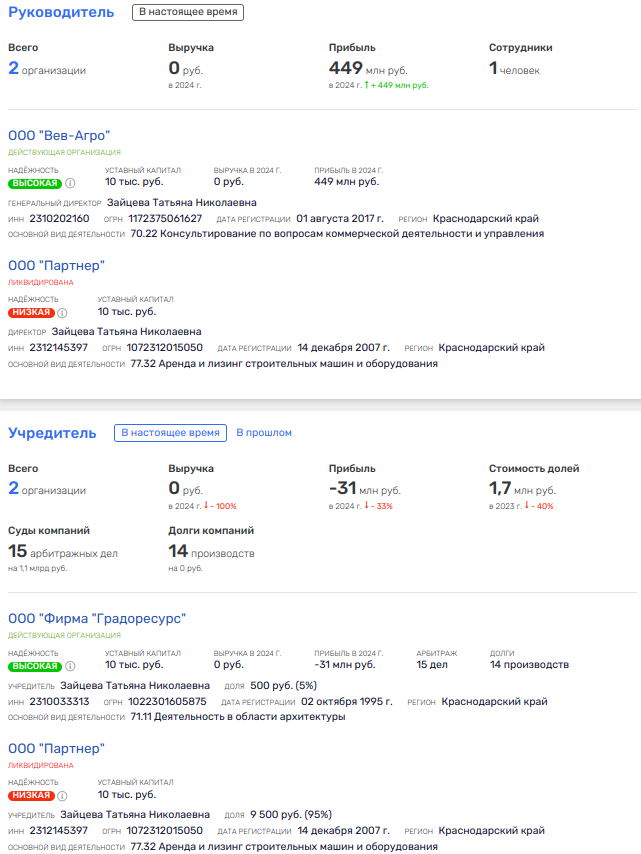The height and width of the screenshot is (854, 641).
Task: Open ООО "Партнер" link under Учредитель
Action: 56,749
